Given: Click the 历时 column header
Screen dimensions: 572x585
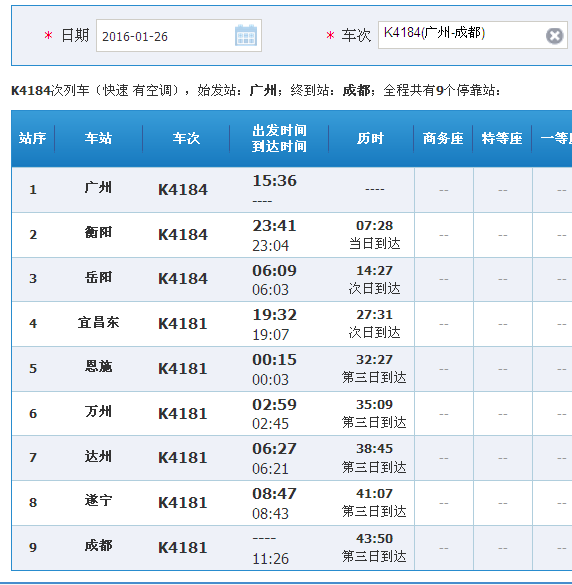Looking at the screenshot, I should click(x=370, y=138).
